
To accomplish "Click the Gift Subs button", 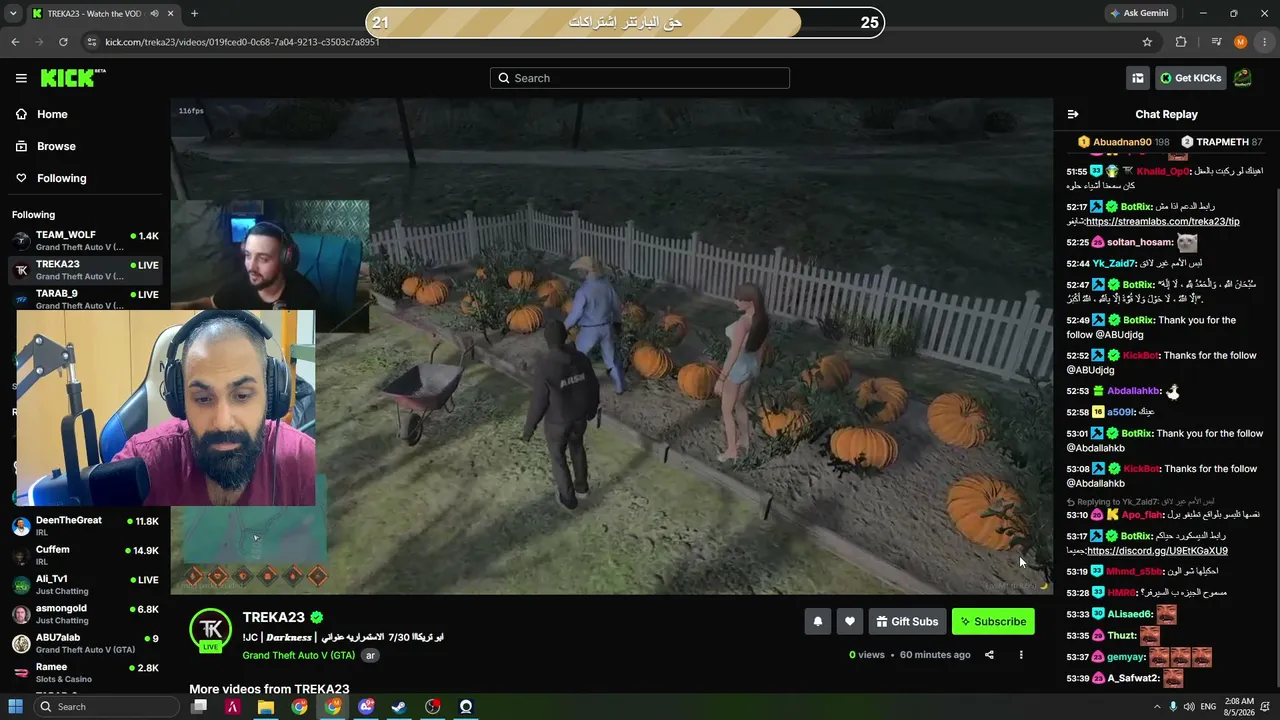I will (x=907, y=621).
